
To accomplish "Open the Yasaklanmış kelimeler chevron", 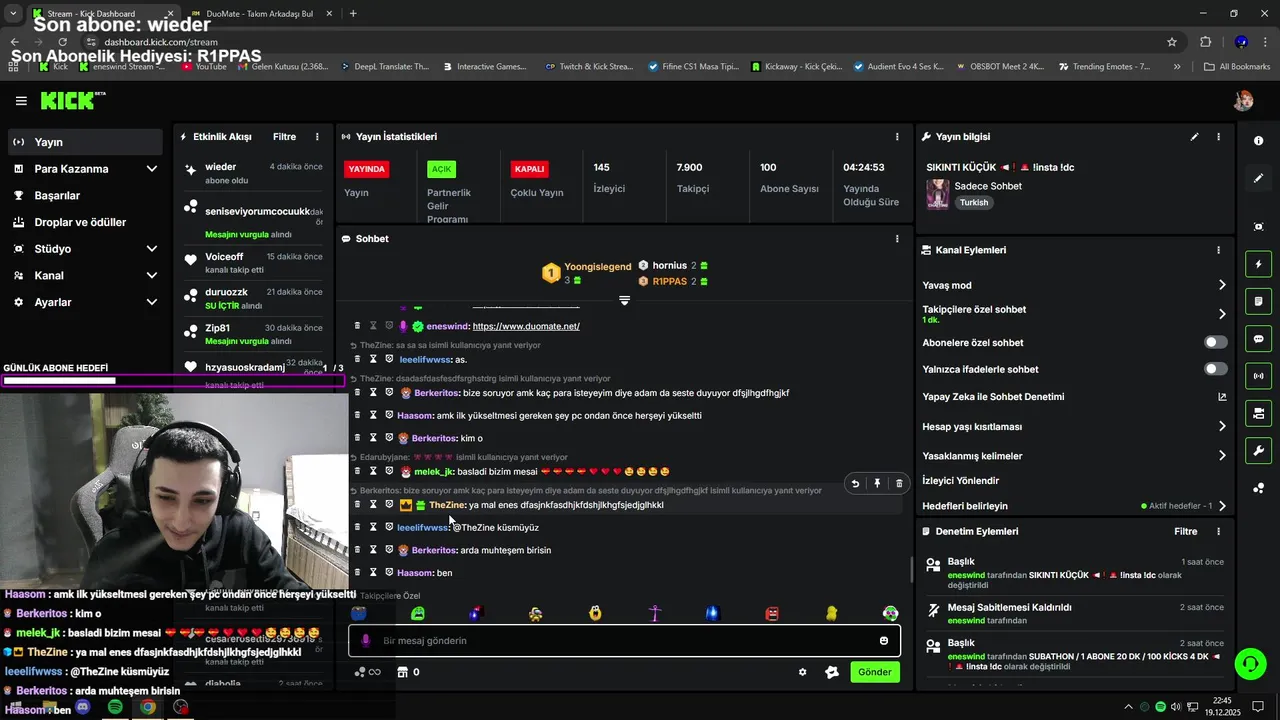I will pyautogui.click(x=1222, y=456).
